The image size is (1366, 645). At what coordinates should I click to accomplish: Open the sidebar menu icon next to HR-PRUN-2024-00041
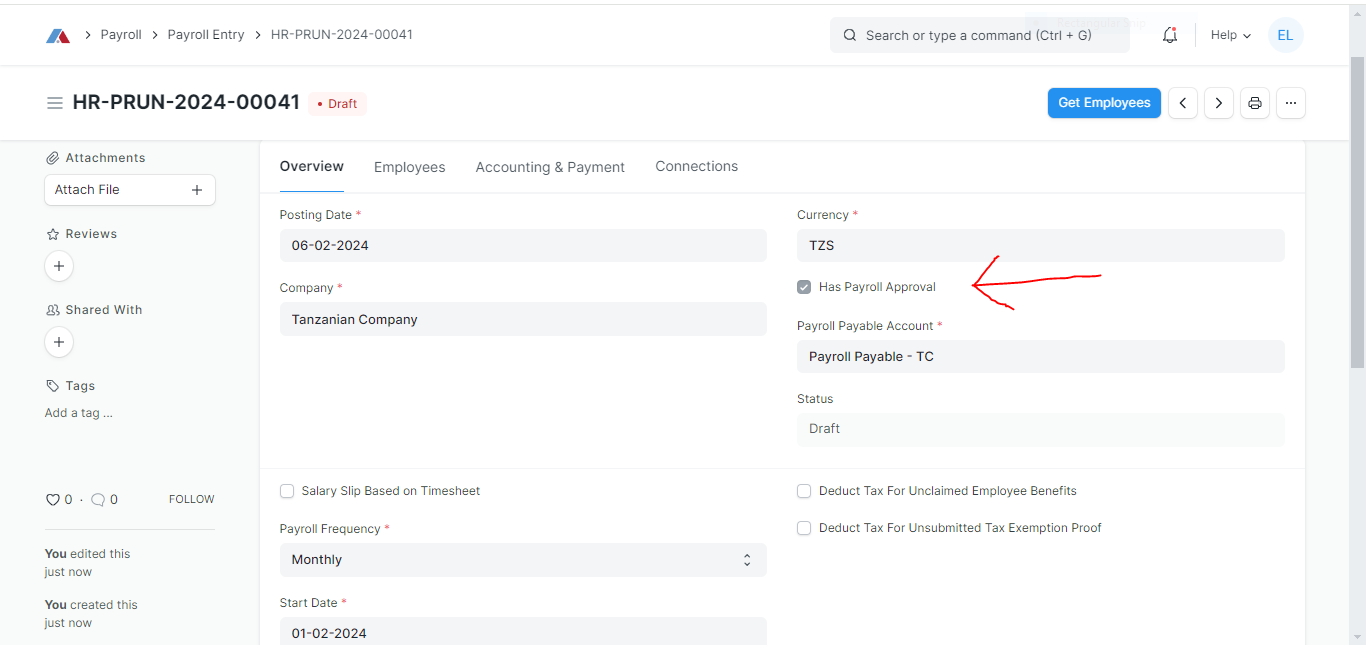pyautogui.click(x=54, y=102)
